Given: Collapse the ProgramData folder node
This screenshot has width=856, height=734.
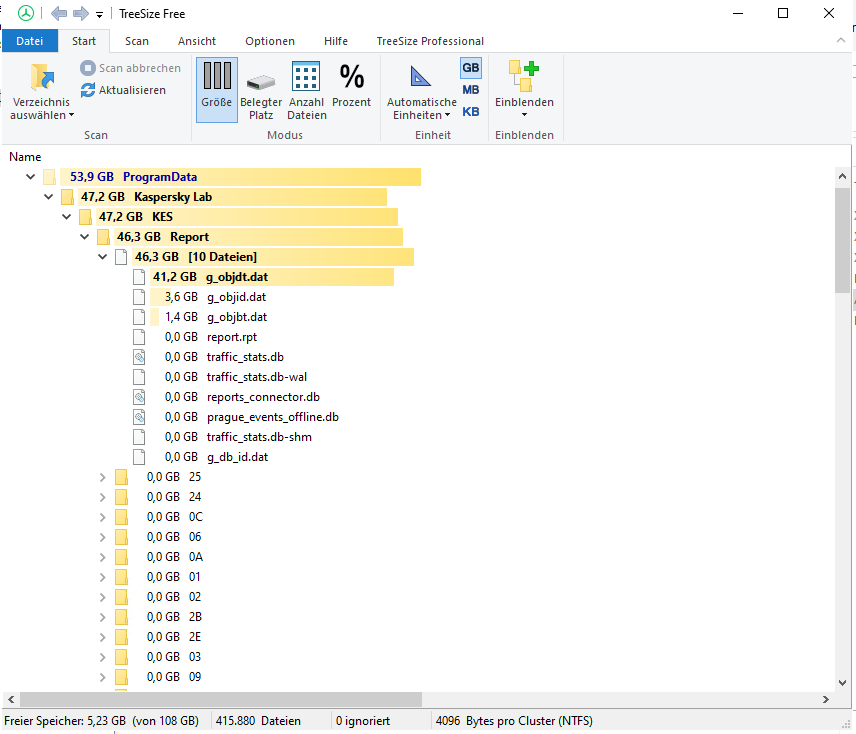Looking at the screenshot, I should click(30, 177).
